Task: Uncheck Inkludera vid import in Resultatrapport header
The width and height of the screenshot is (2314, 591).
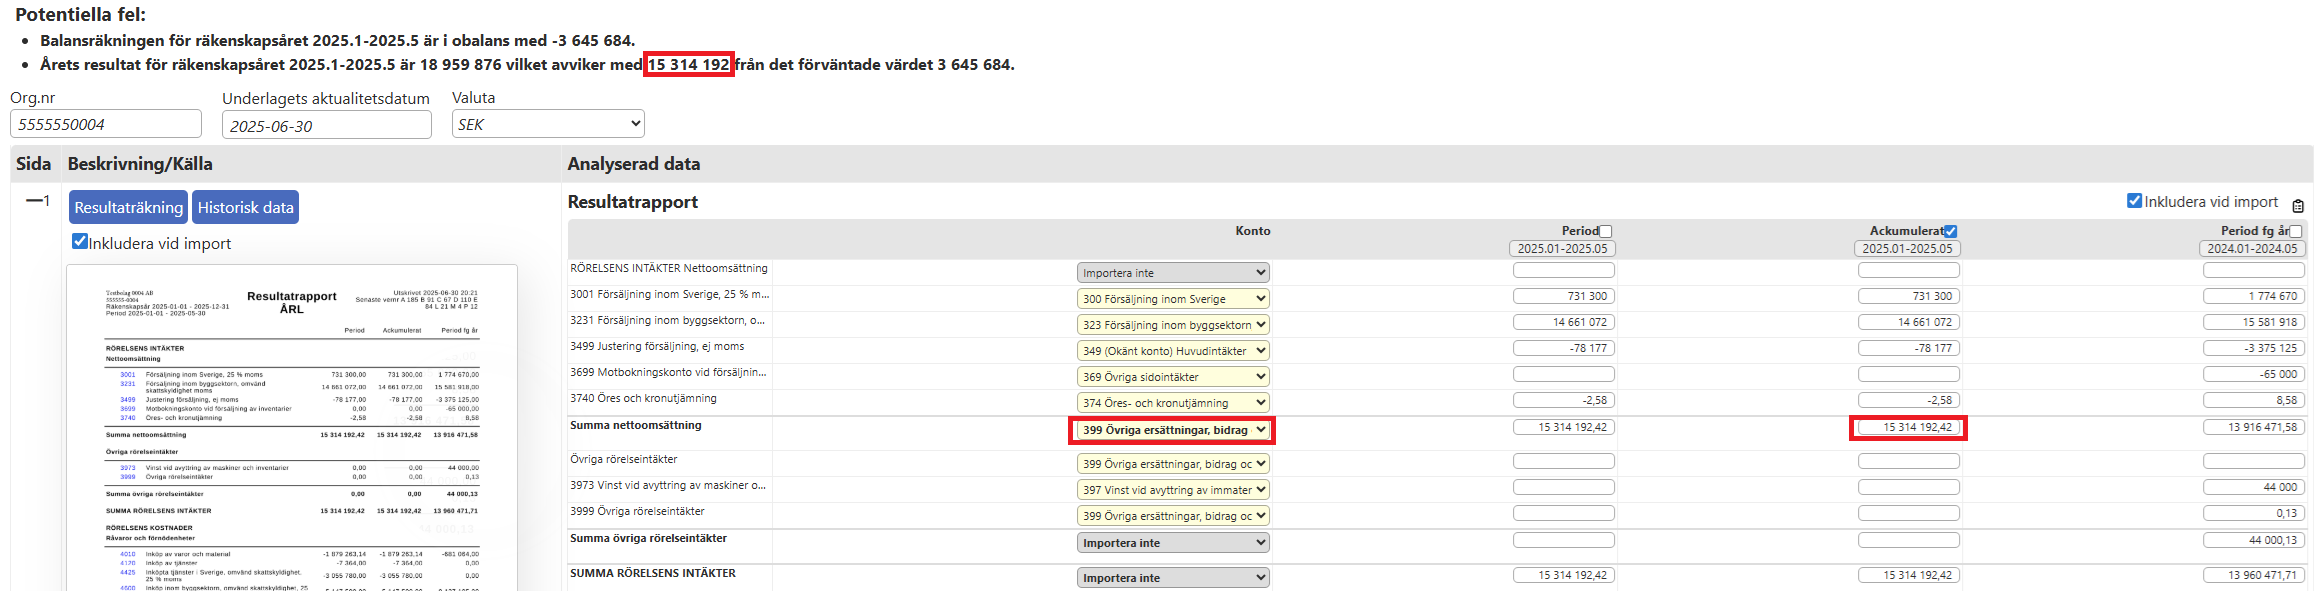Action: 2134,201
